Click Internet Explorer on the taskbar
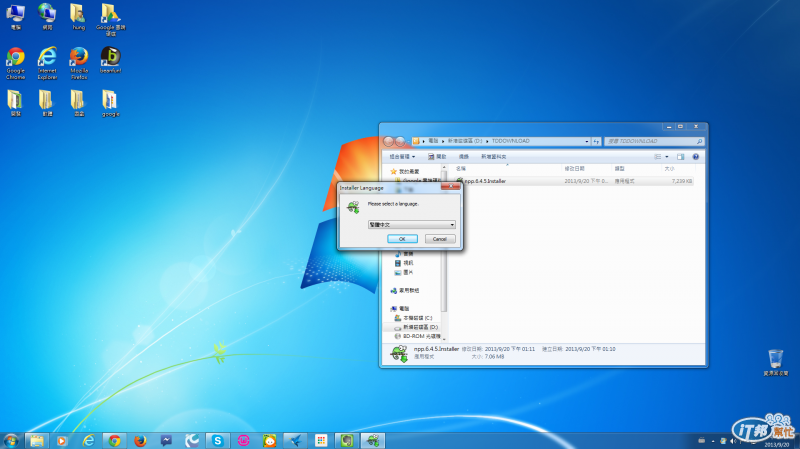 pyautogui.click(x=88, y=441)
